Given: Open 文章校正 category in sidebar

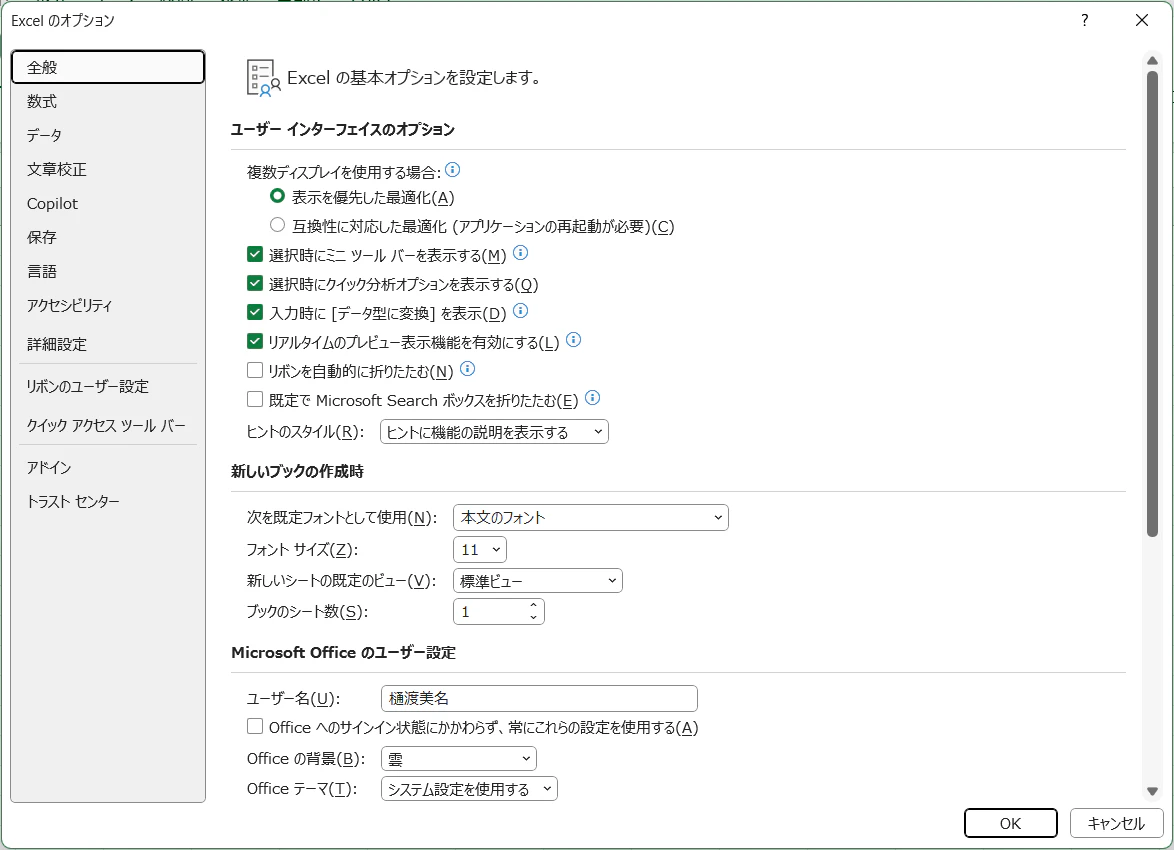Looking at the screenshot, I should (108, 169).
